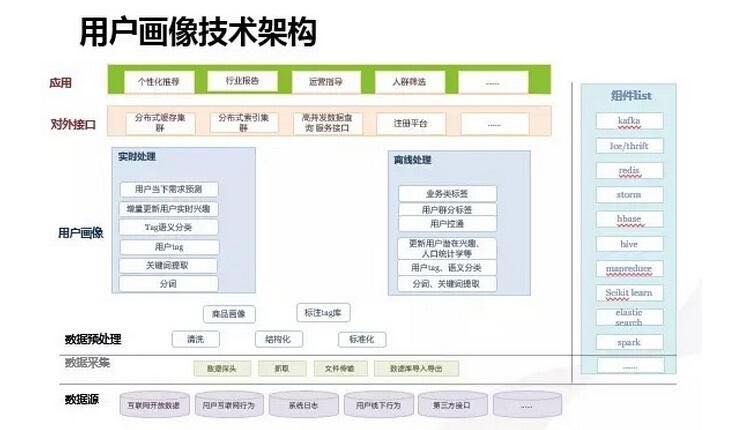Image resolution: width=749 pixels, height=430 pixels.
Task: Select kafka in the 组件list
Action: (x=629, y=122)
